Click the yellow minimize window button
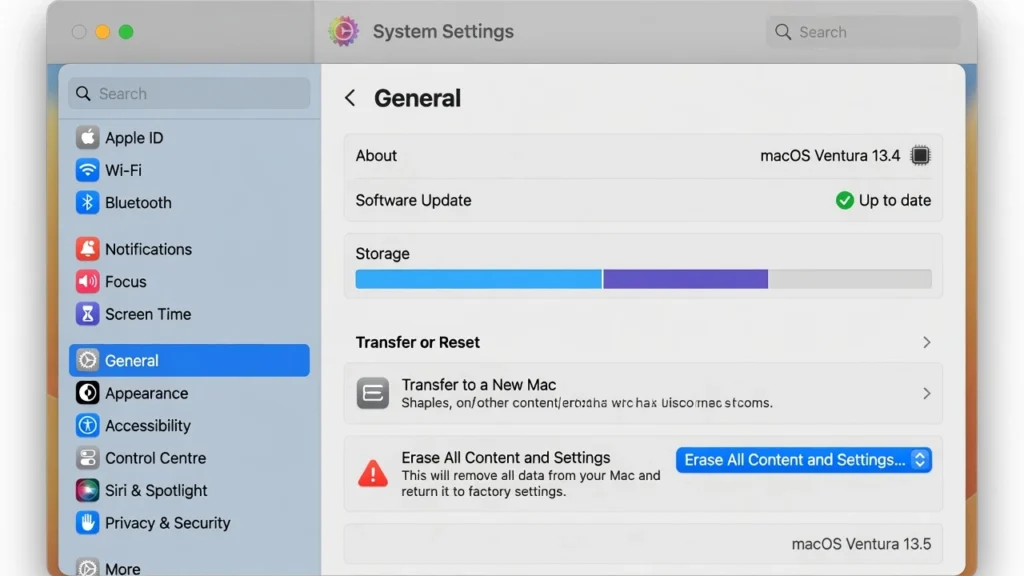Screen dimensions: 1024x576 pyautogui.click(x=103, y=32)
